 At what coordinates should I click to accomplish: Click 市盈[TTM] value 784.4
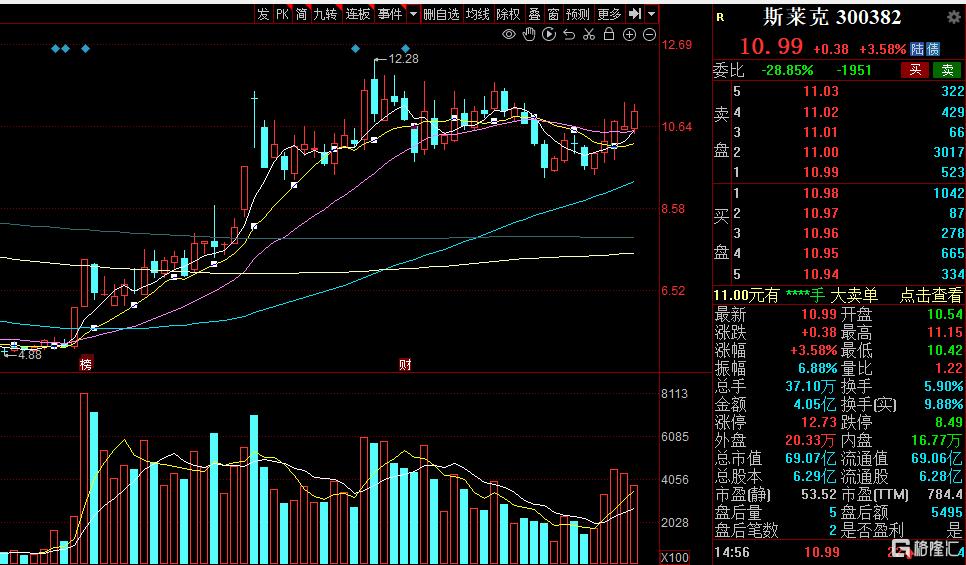click(945, 494)
